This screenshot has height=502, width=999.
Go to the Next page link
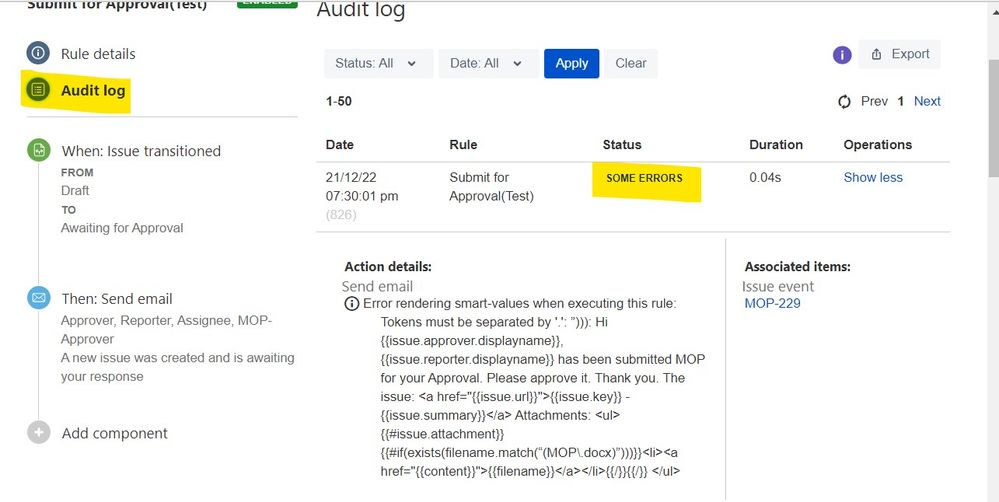[927, 101]
